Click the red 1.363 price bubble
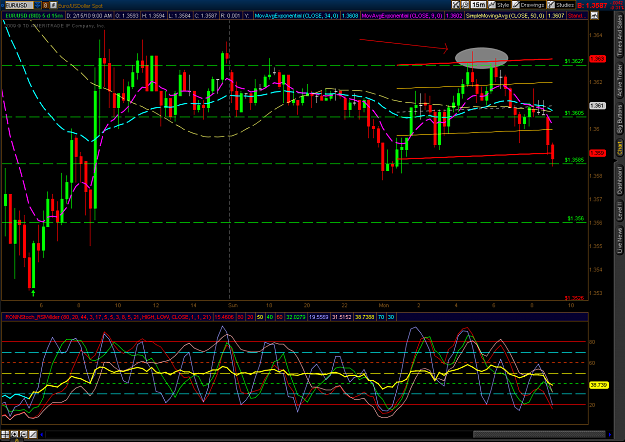Viewport: 625px width, 442px height. (x=597, y=59)
